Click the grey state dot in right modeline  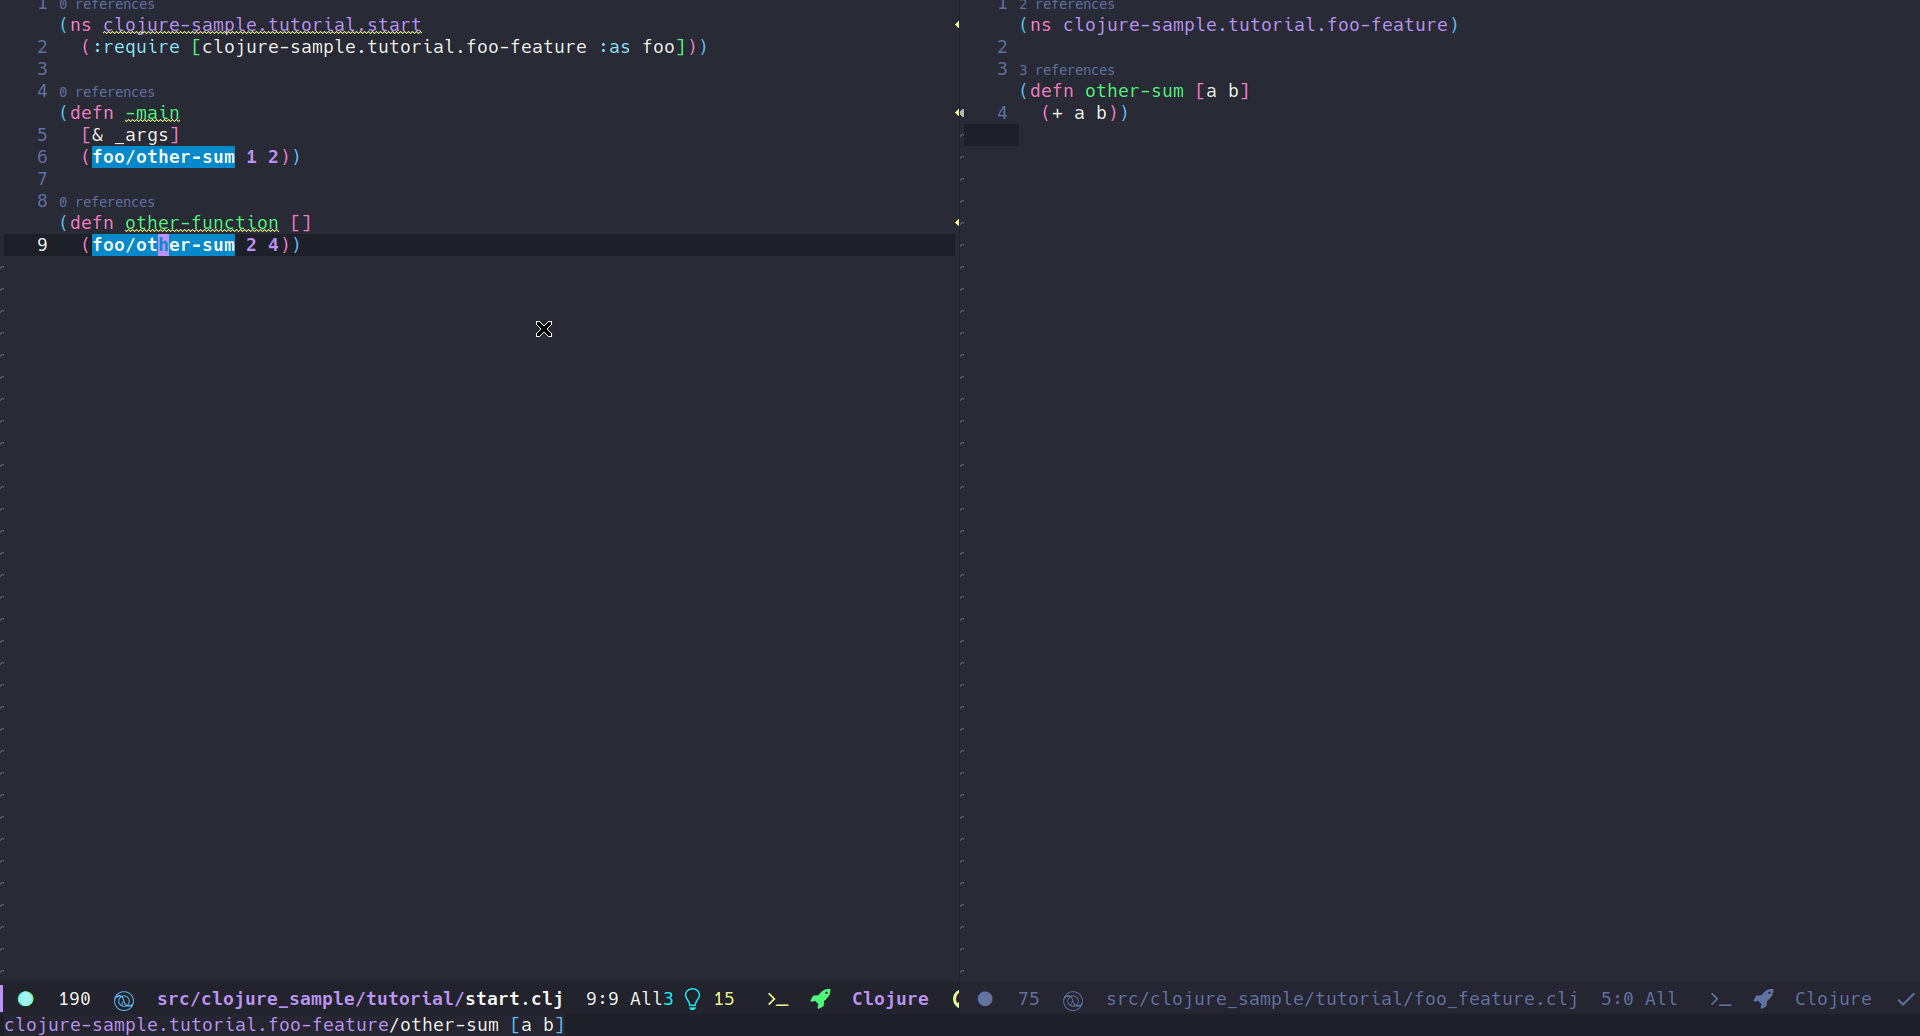coord(985,999)
